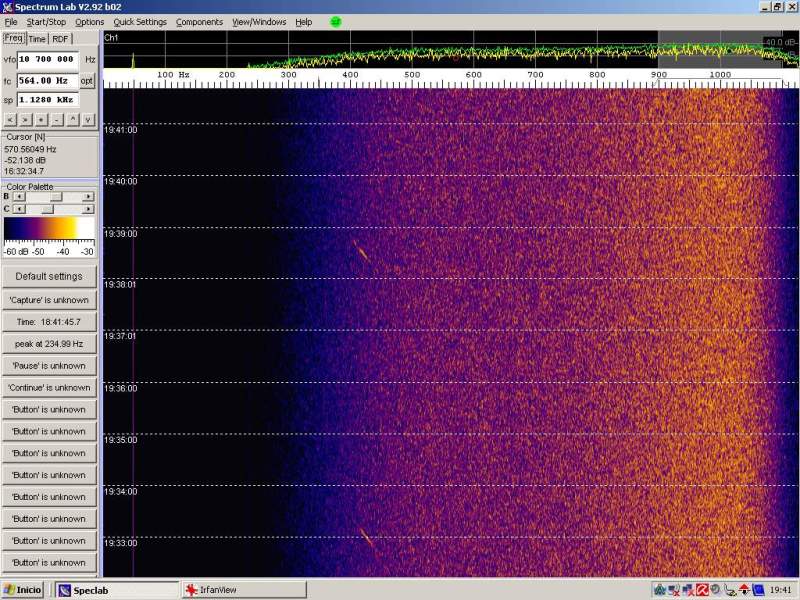The image size is (800, 600).
Task: Click the left arrow of contrast C slider
Action: 17,209
